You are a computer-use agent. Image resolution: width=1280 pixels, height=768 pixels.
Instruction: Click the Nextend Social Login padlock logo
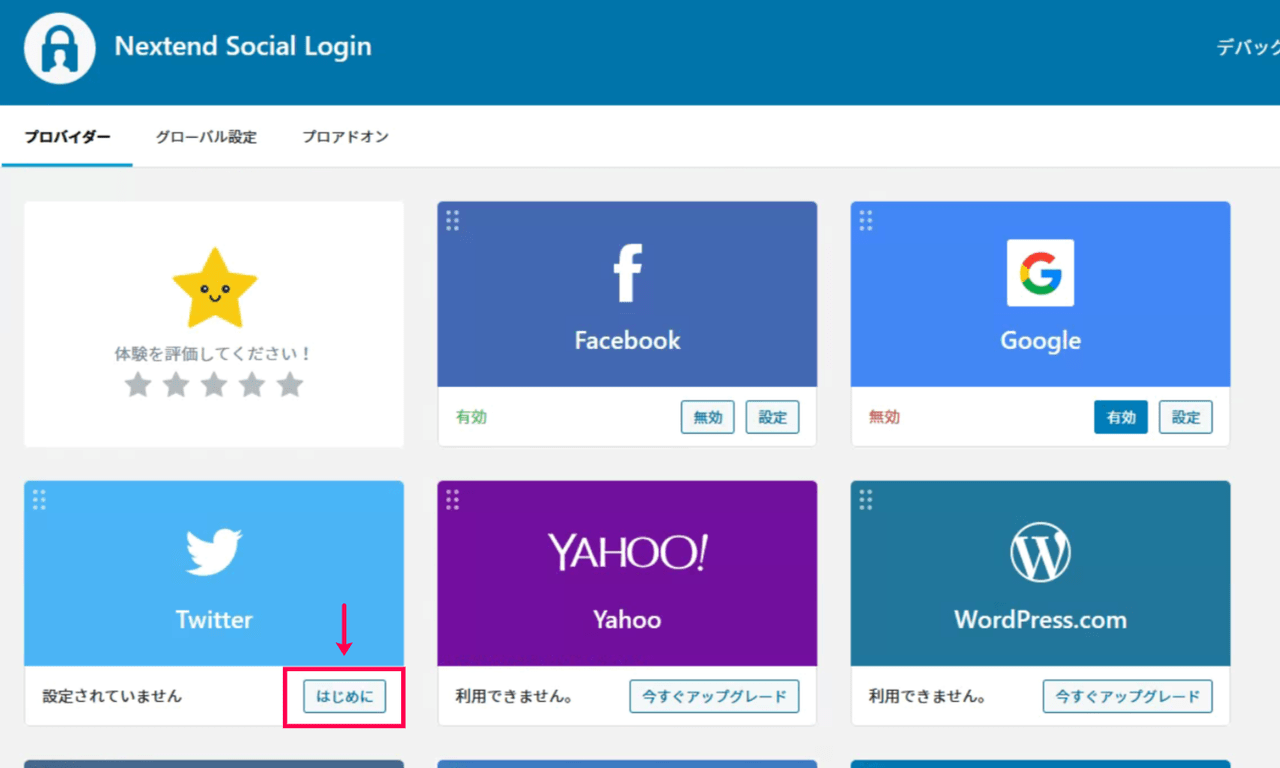click(60, 49)
